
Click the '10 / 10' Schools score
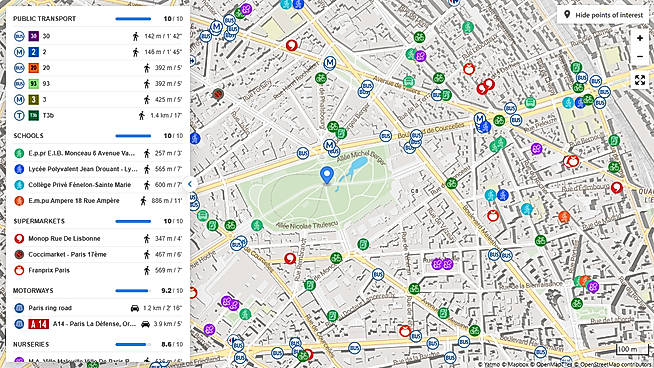click(x=173, y=136)
